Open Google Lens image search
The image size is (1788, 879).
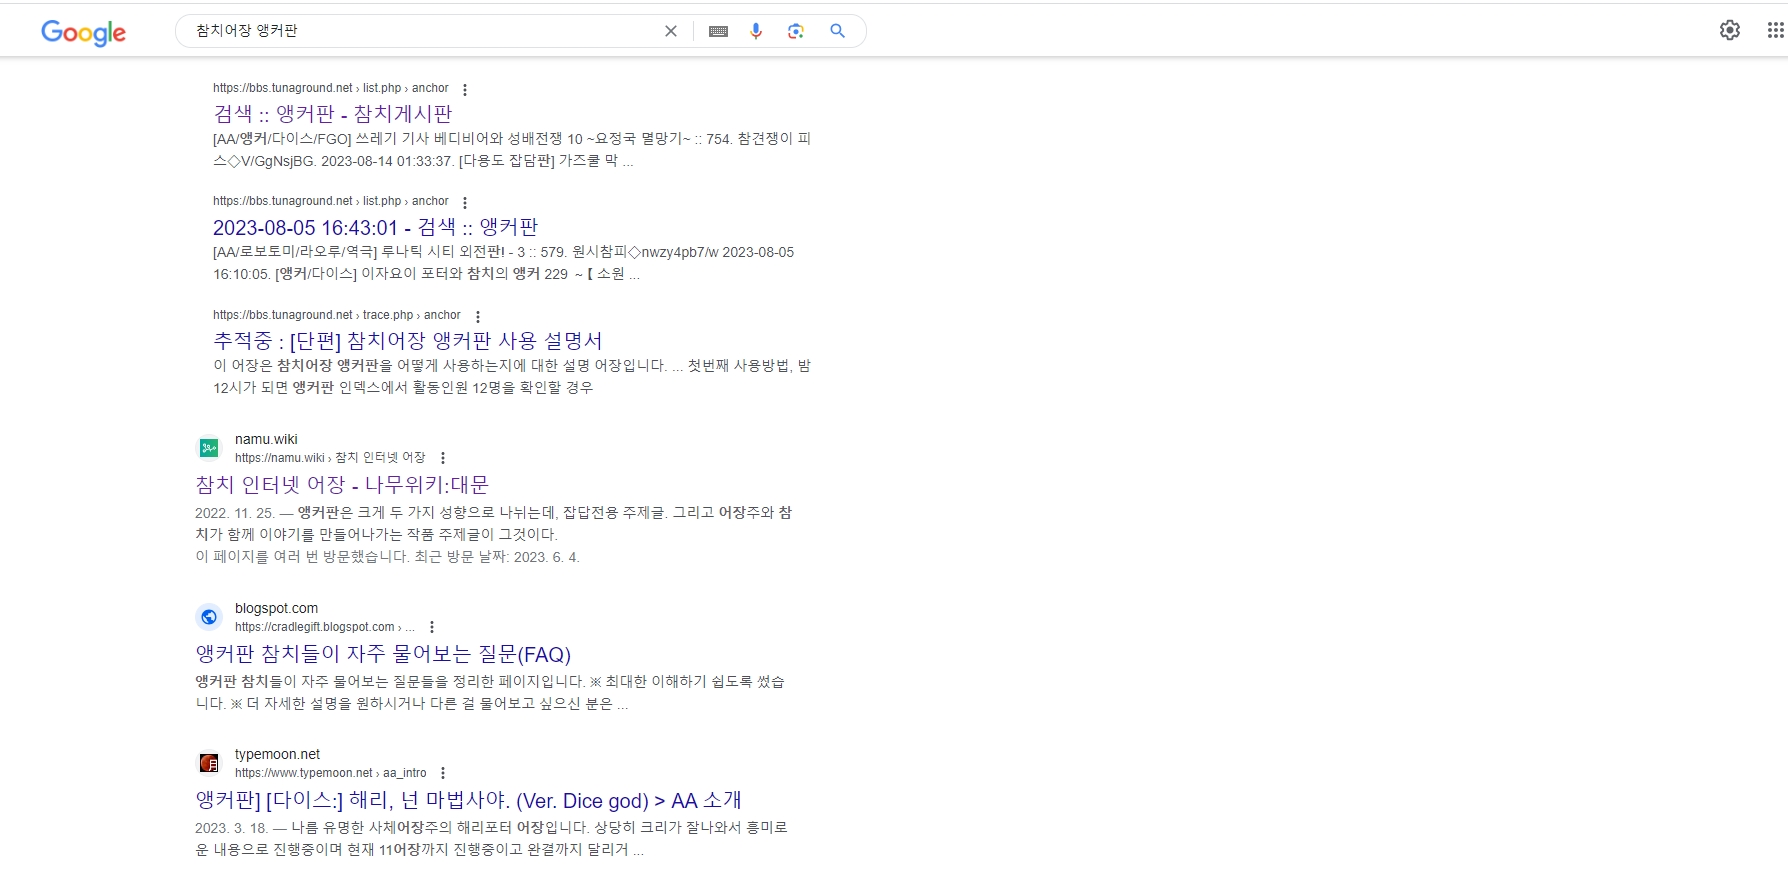pos(796,31)
